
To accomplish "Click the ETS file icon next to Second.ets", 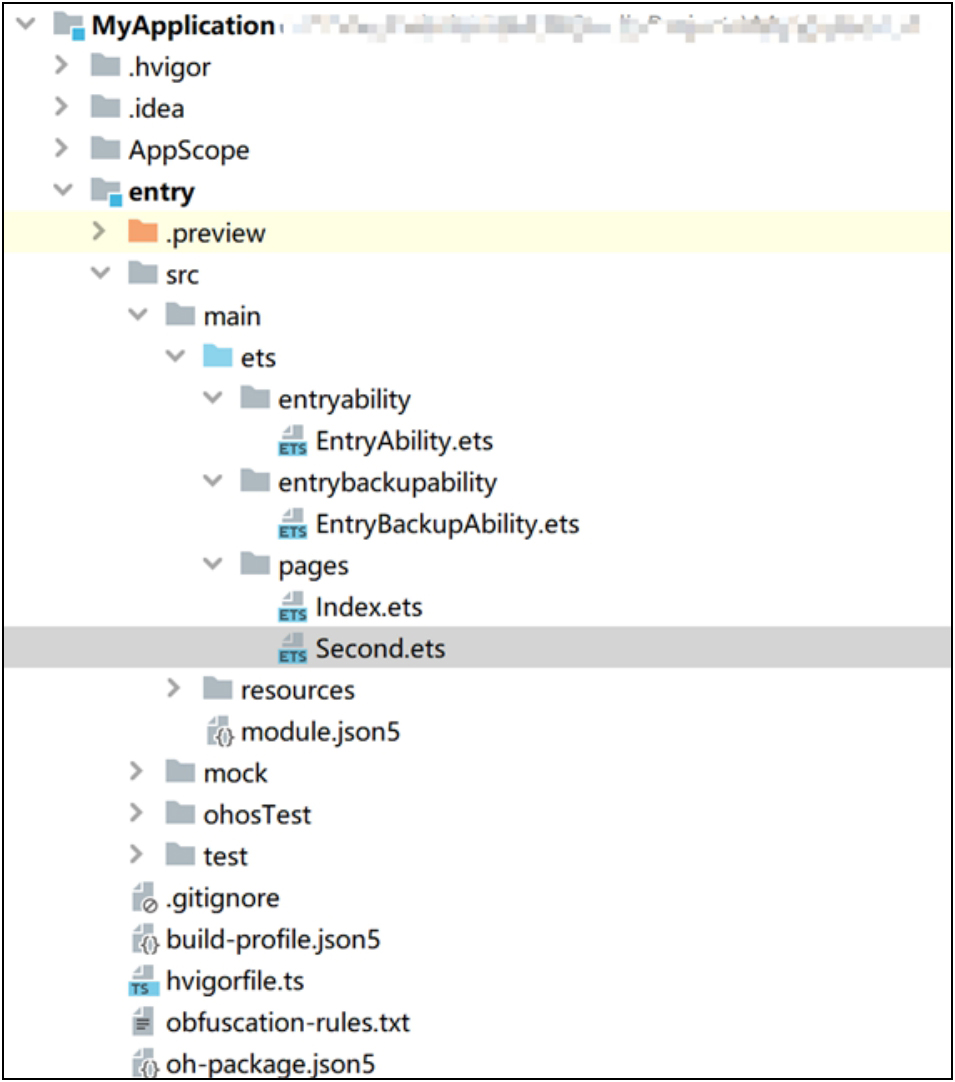I will 293,649.
